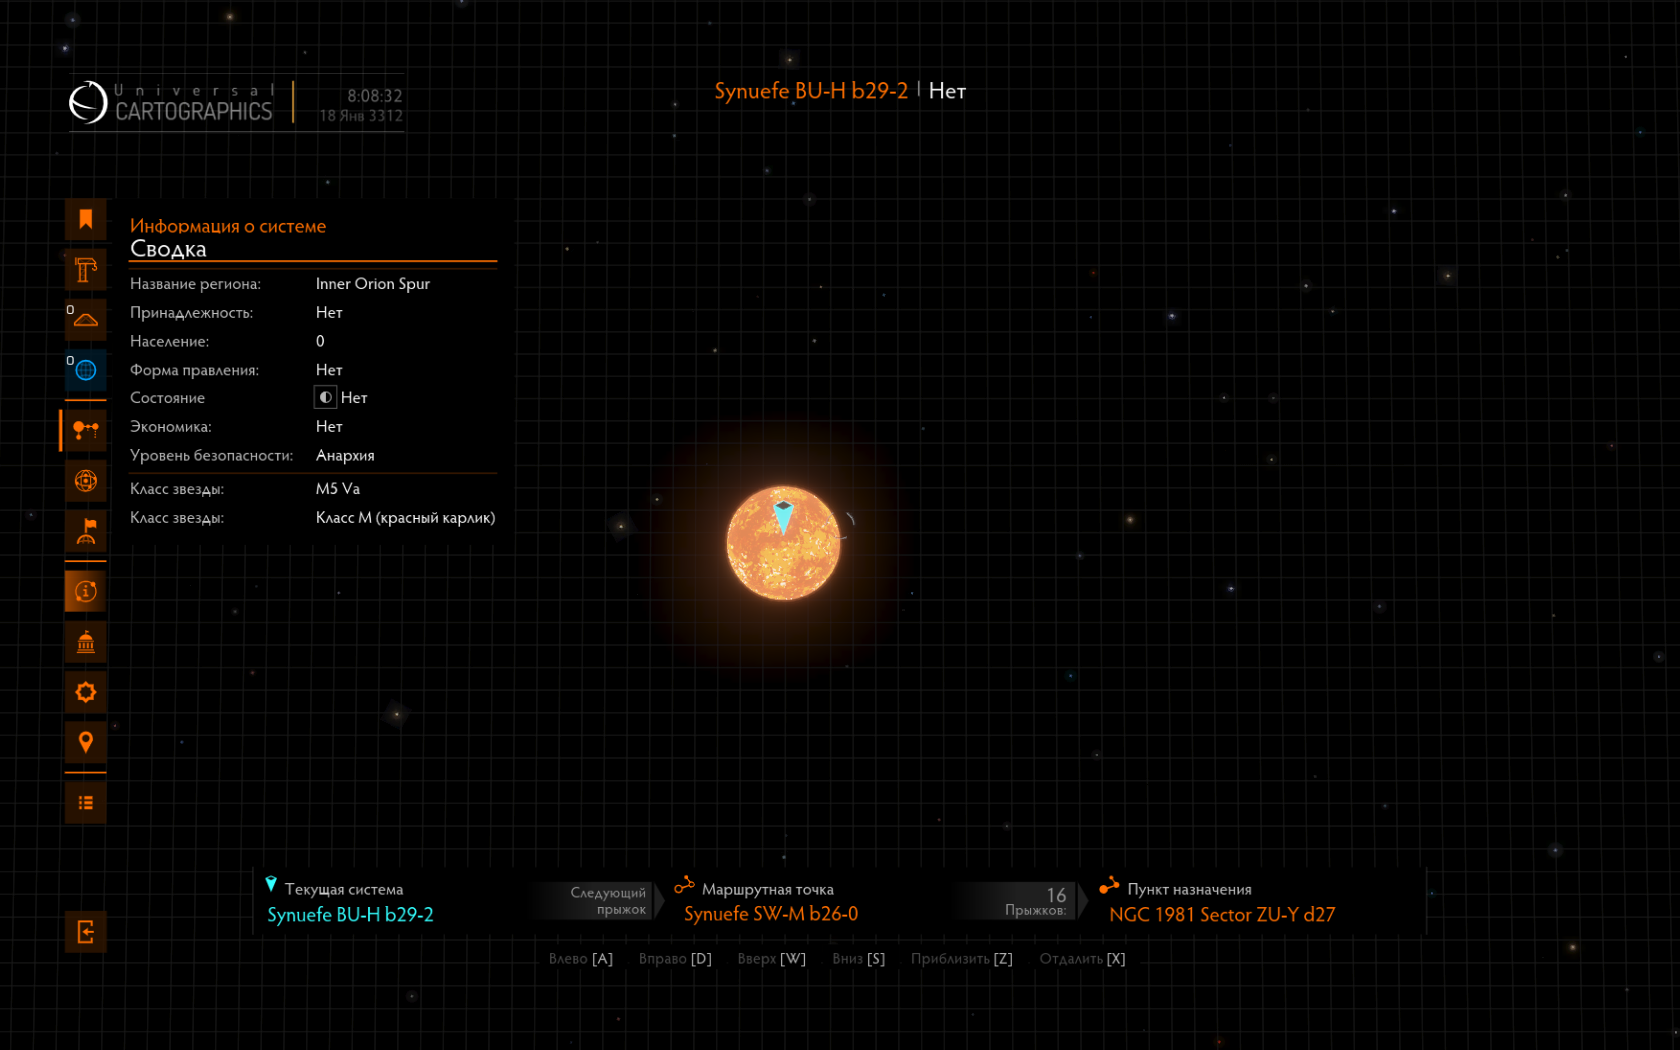Image resolution: width=1680 pixels, height=1050 pixels.
Task: Click the flag-on-globe sidebar icon
Action: point(86,531)
